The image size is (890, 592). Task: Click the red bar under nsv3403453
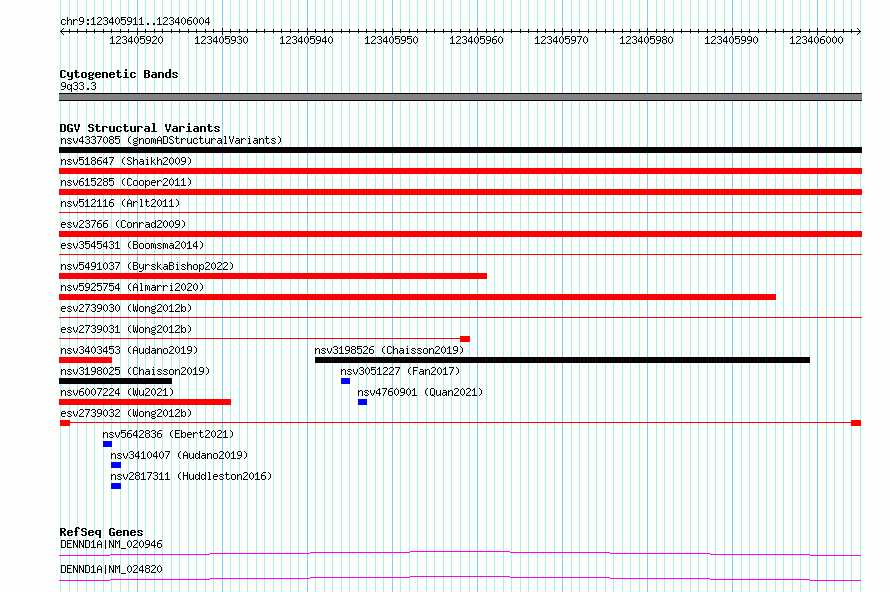pyautogui.click(x=86, y=360)
